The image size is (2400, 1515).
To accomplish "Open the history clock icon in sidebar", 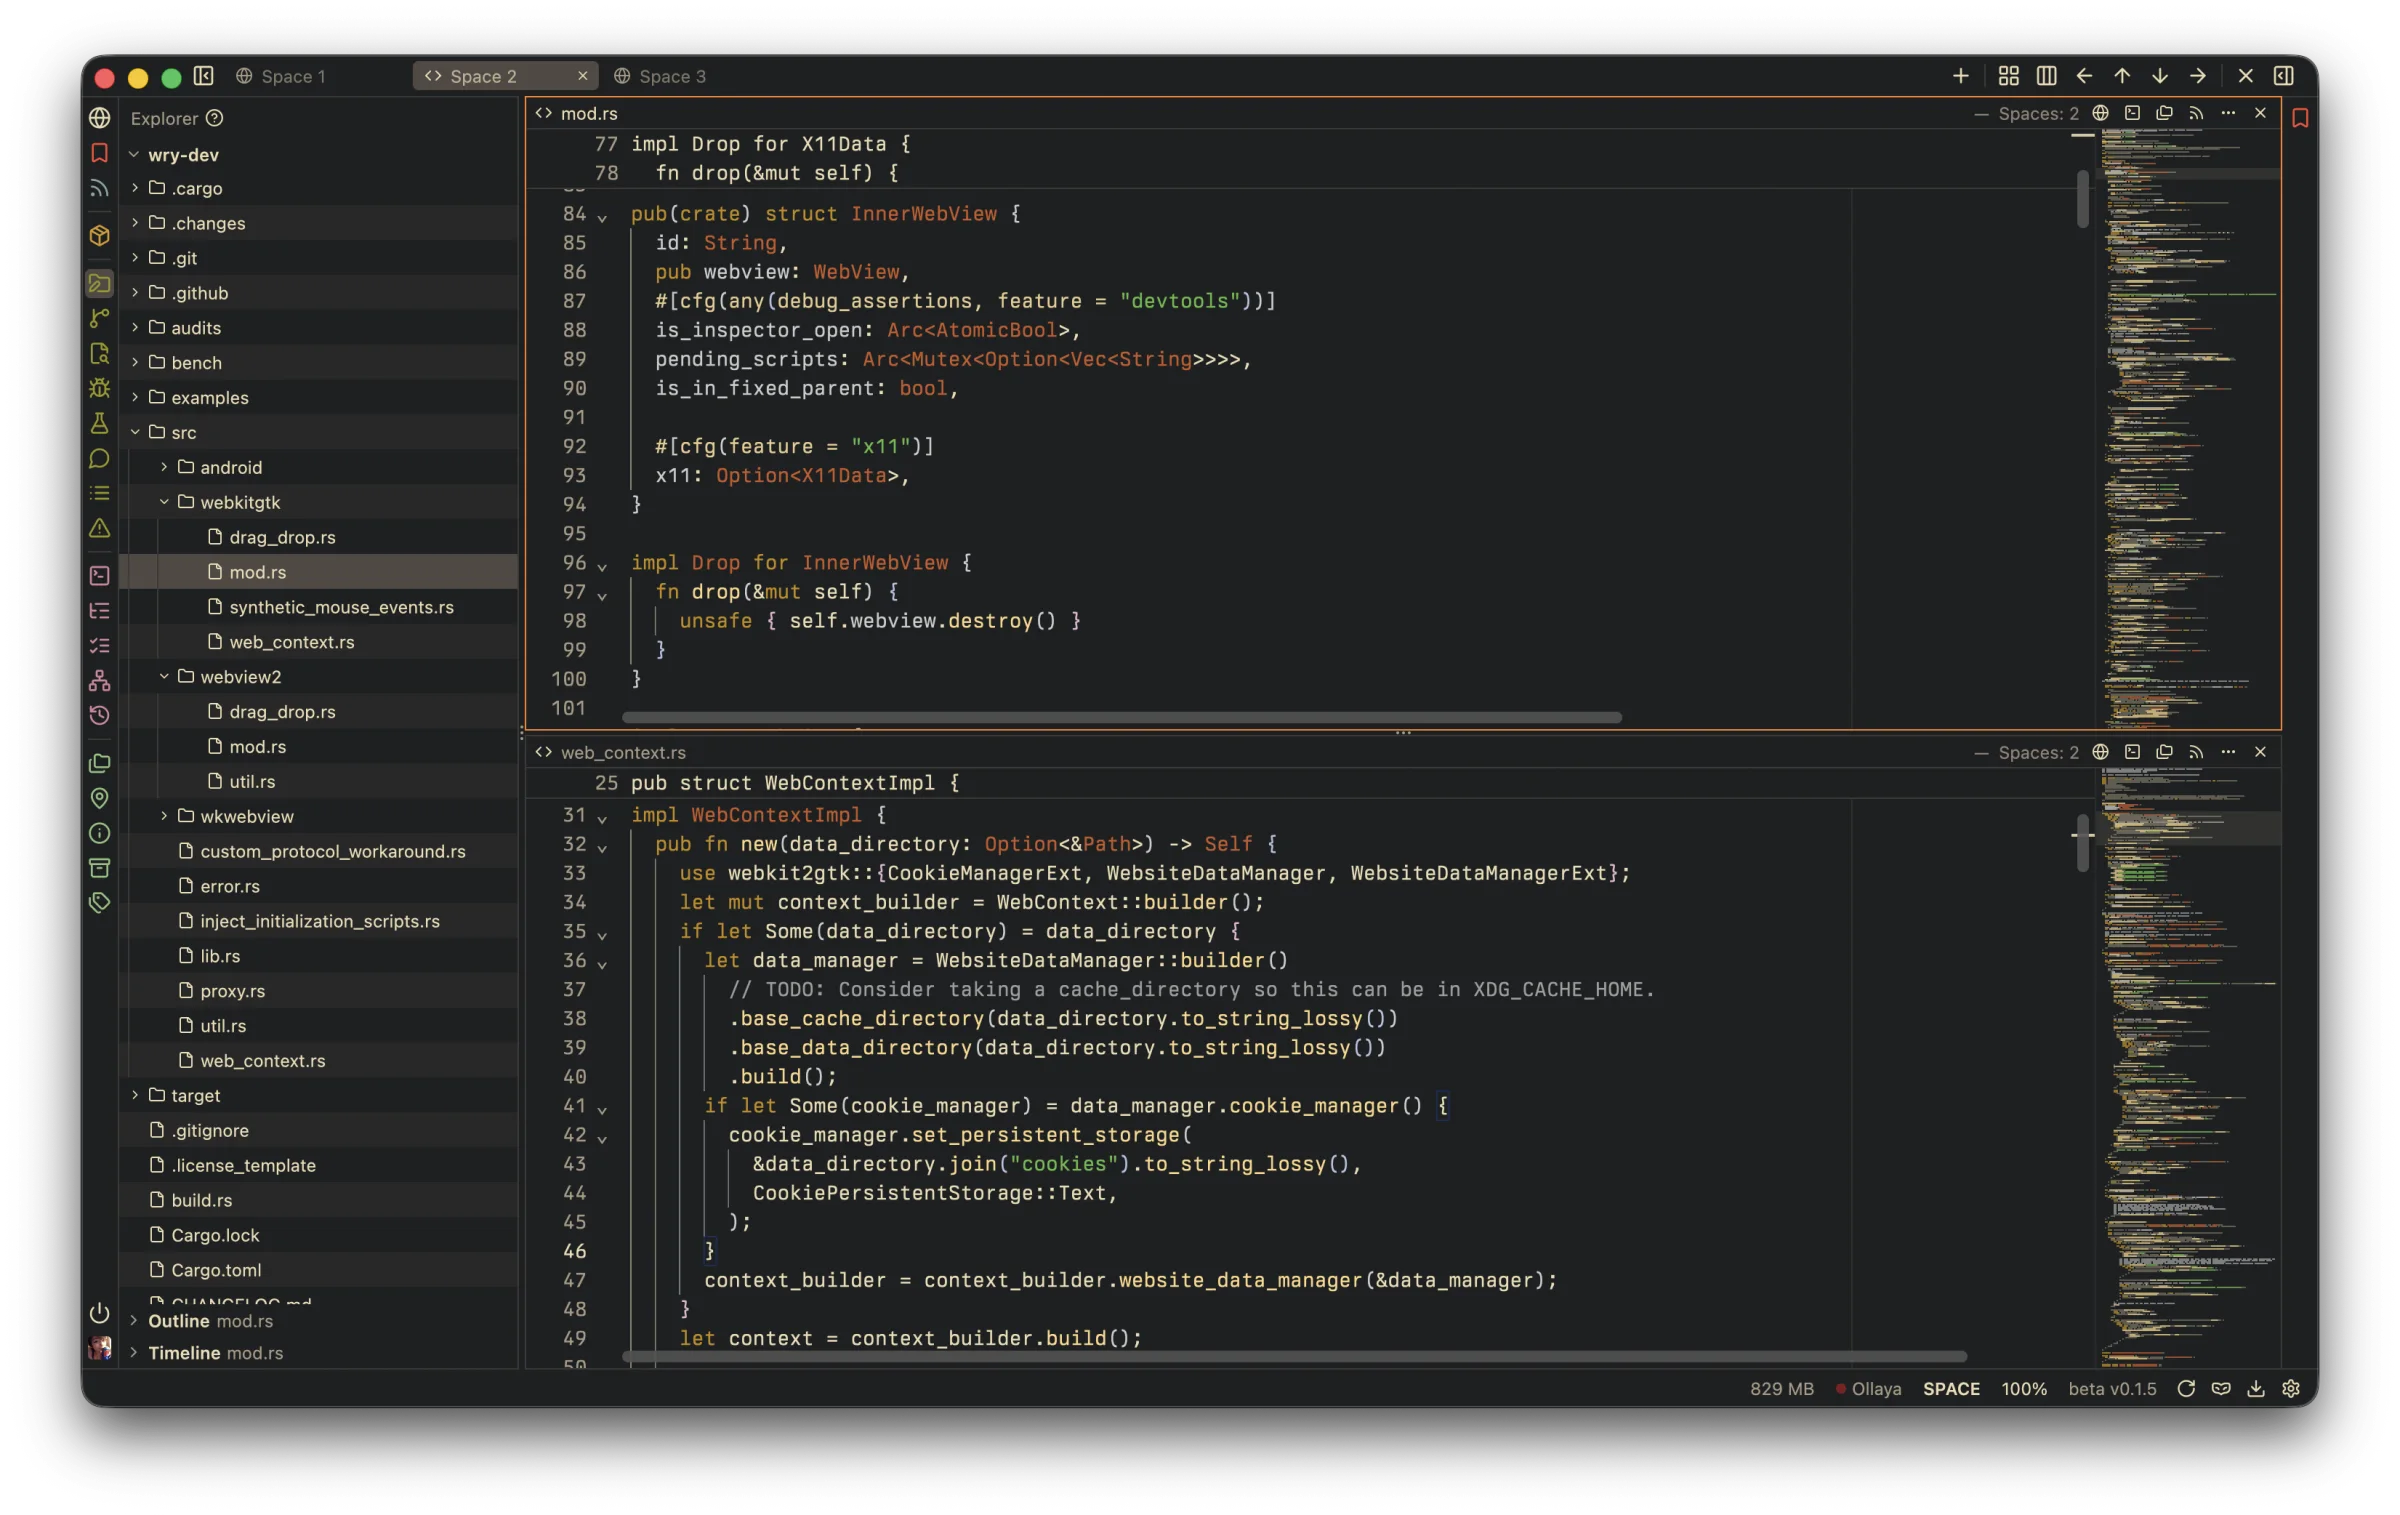I will click(99, 715).
